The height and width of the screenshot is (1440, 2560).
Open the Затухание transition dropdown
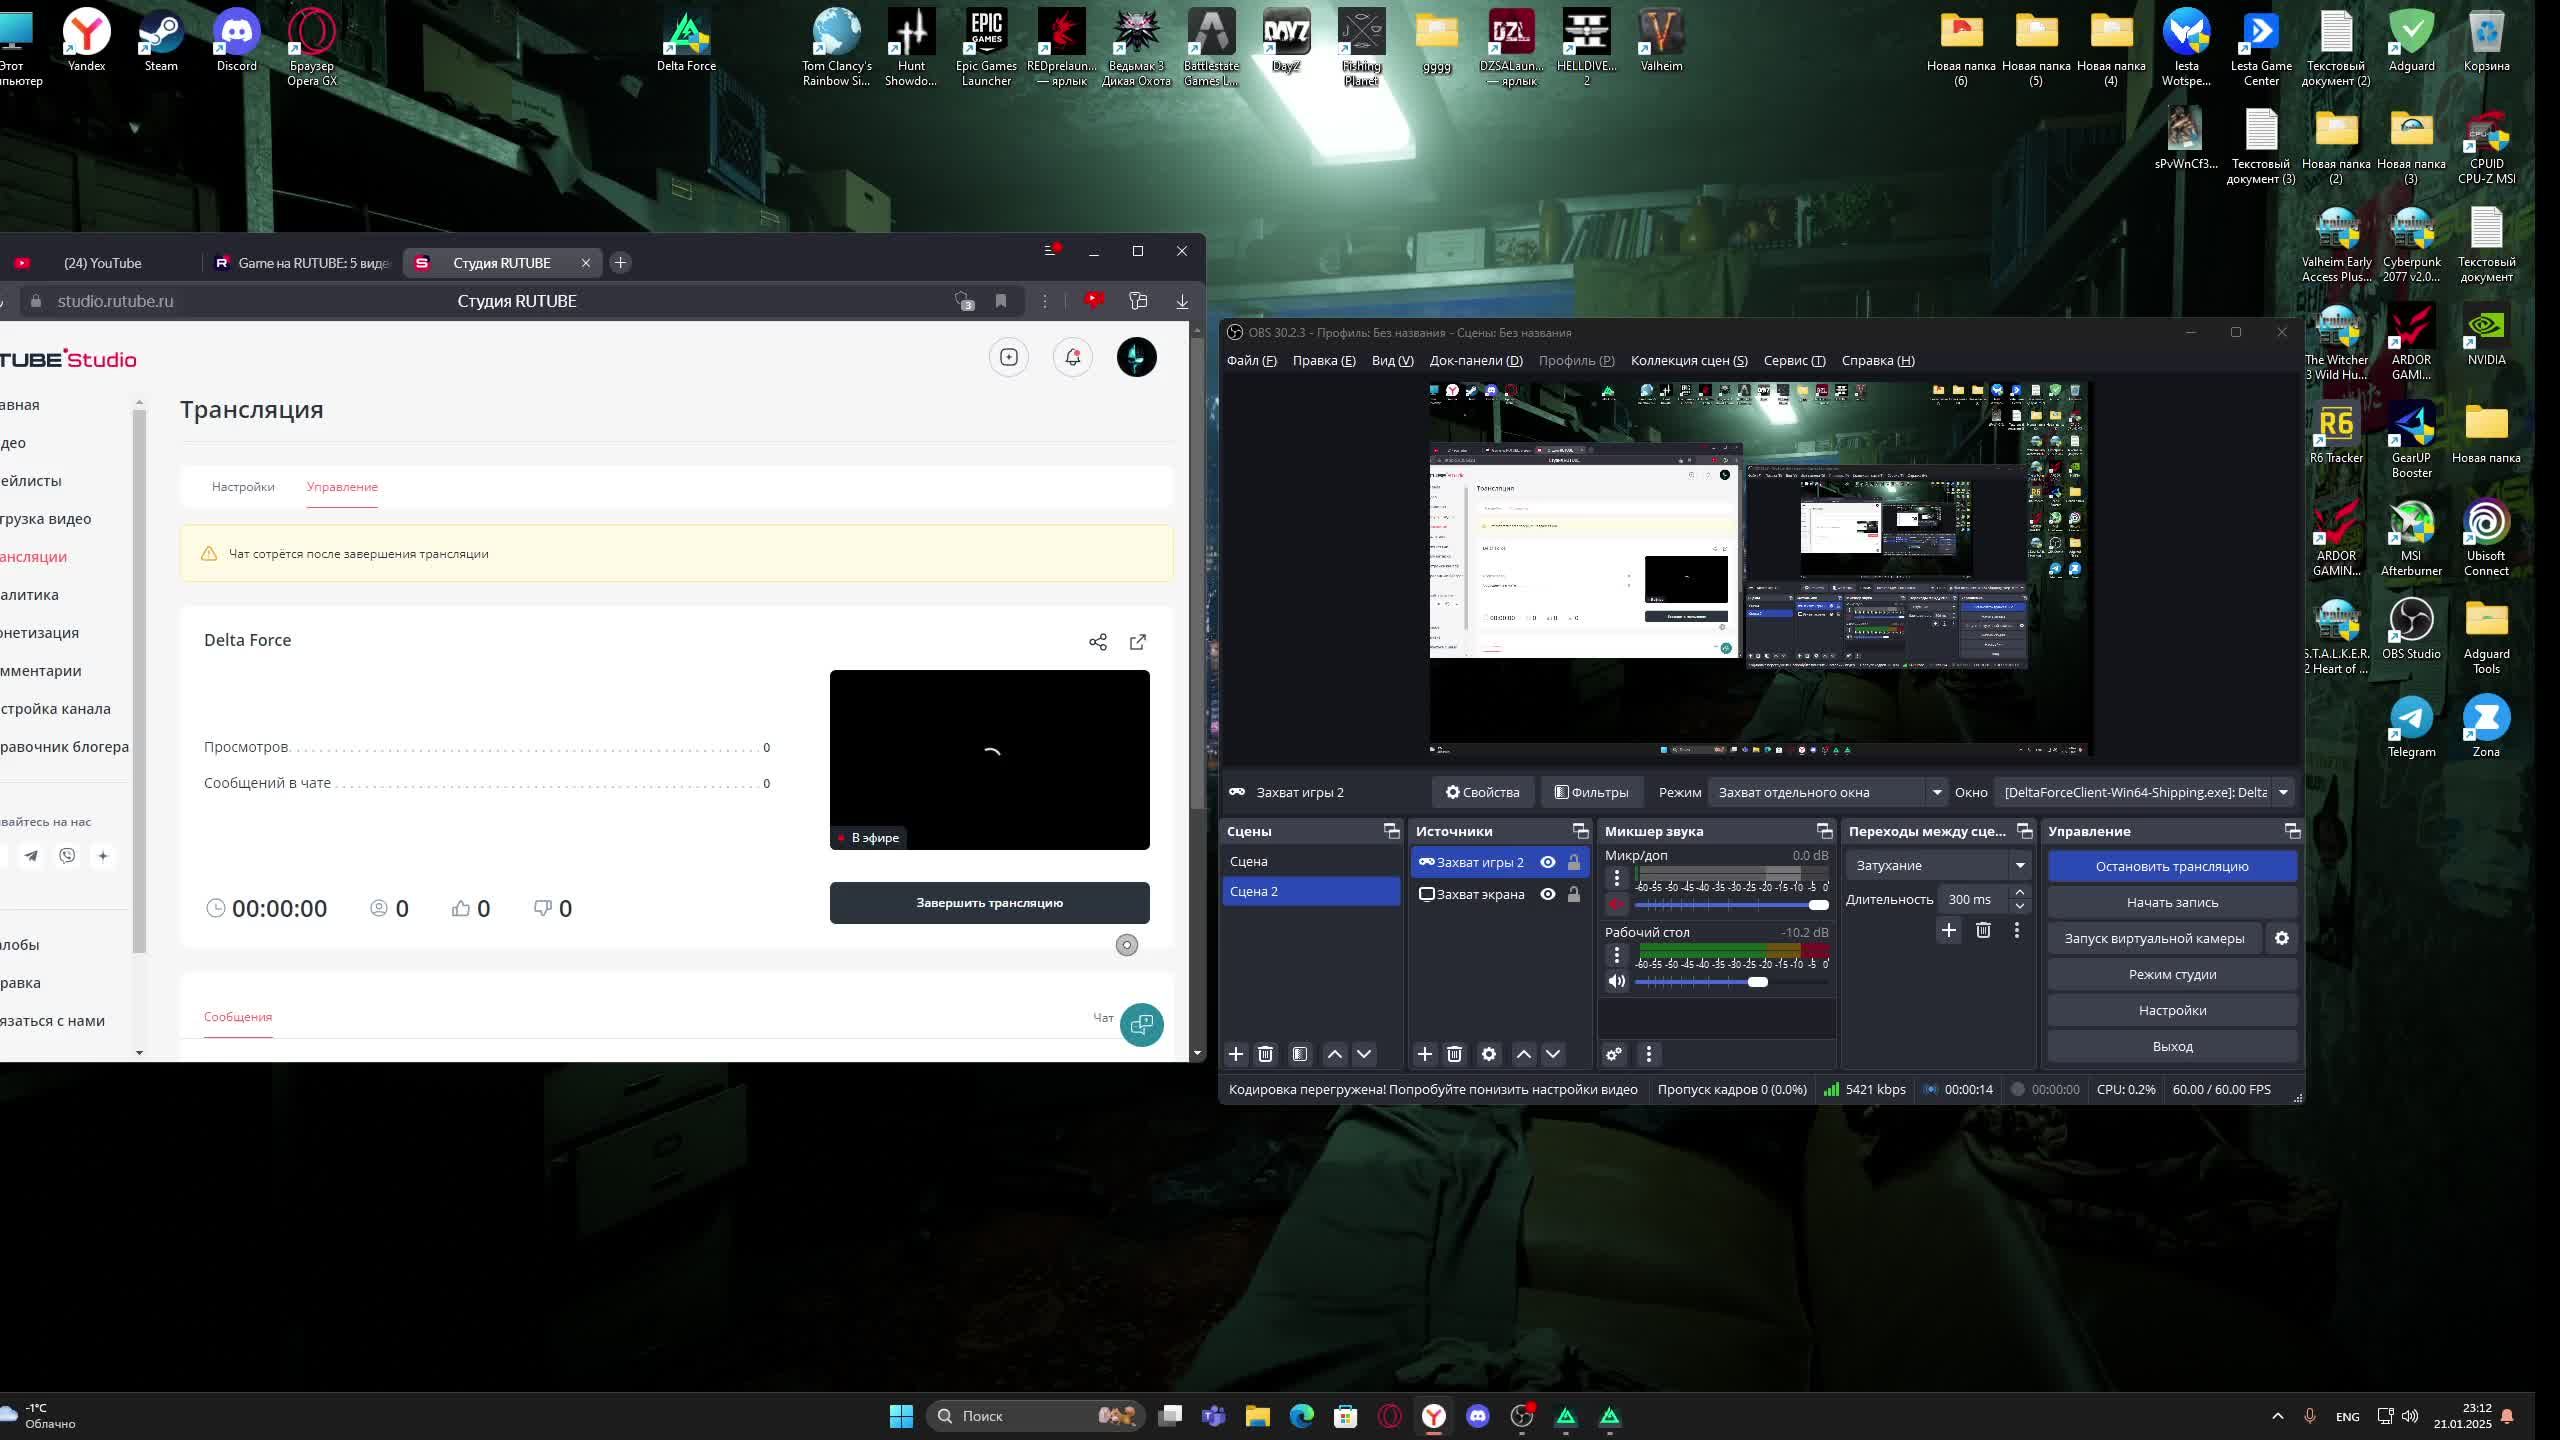click(x=1938, y=866)
